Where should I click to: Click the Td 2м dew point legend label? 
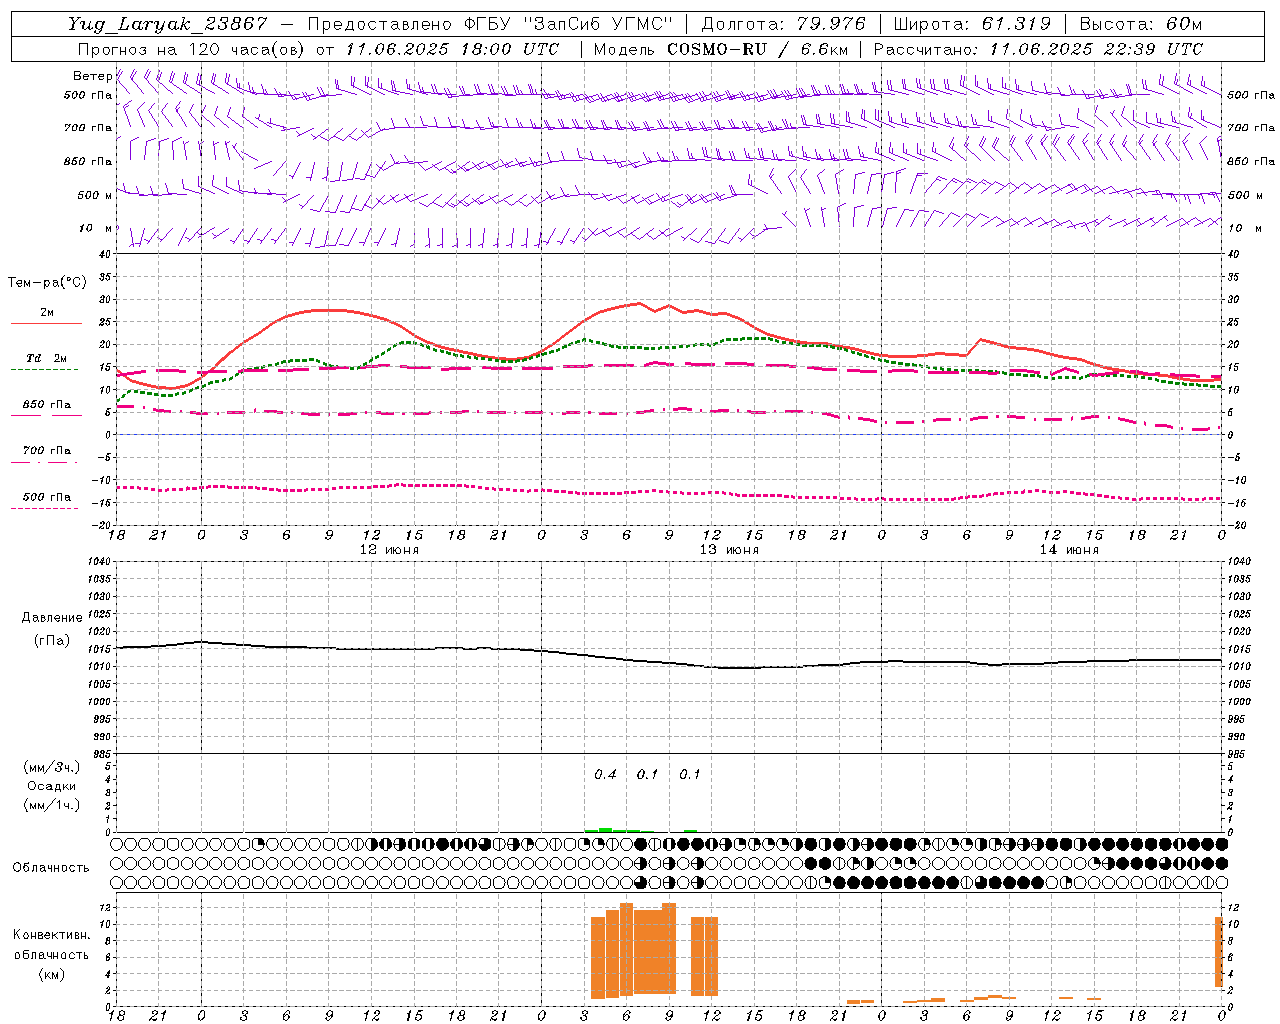tap(46, 358)
